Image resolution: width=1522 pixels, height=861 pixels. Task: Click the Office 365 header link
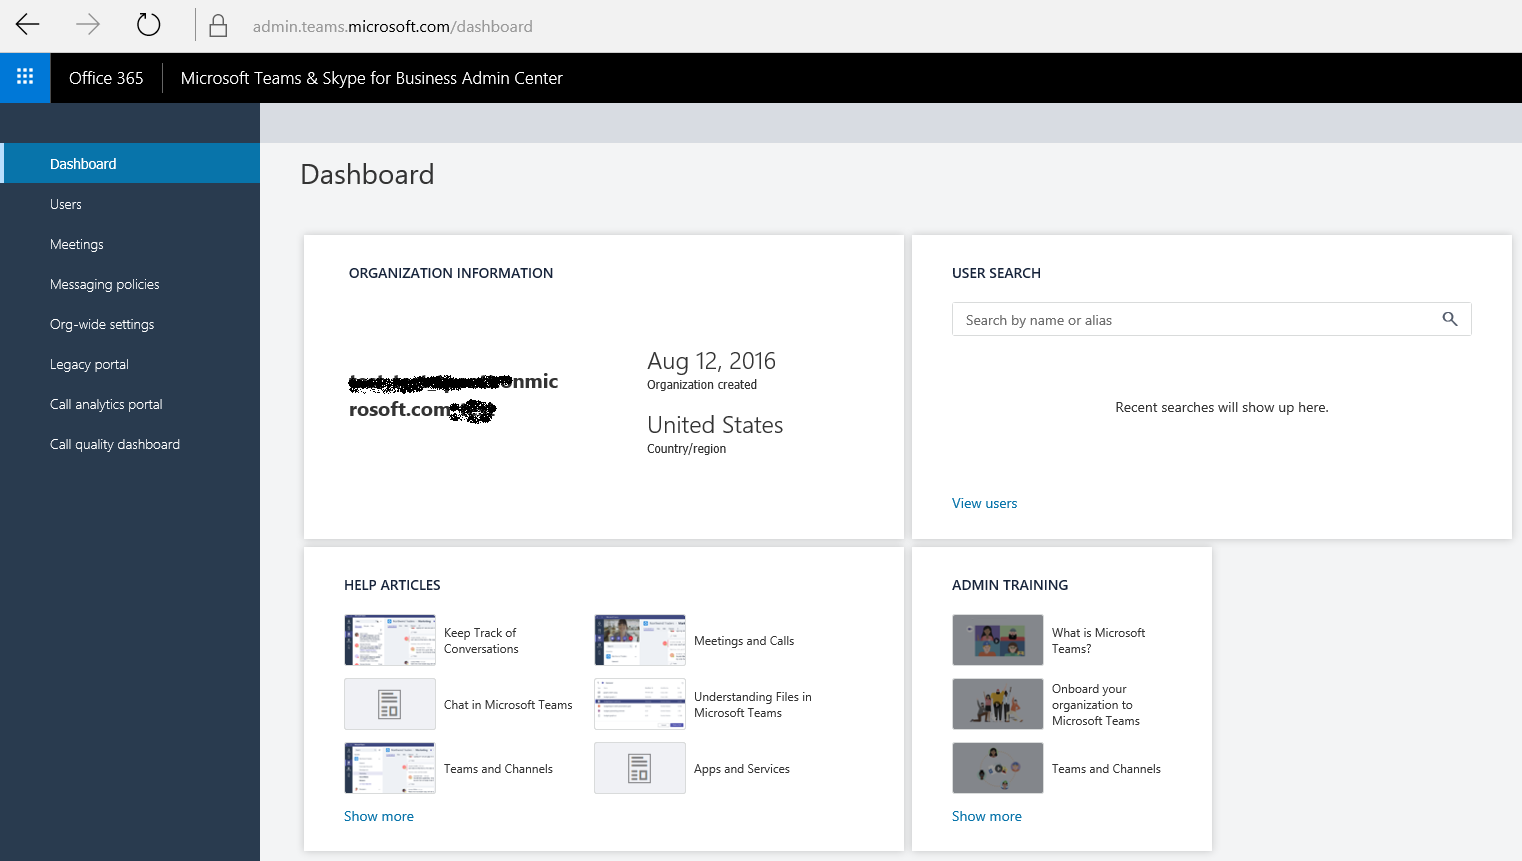106,78
